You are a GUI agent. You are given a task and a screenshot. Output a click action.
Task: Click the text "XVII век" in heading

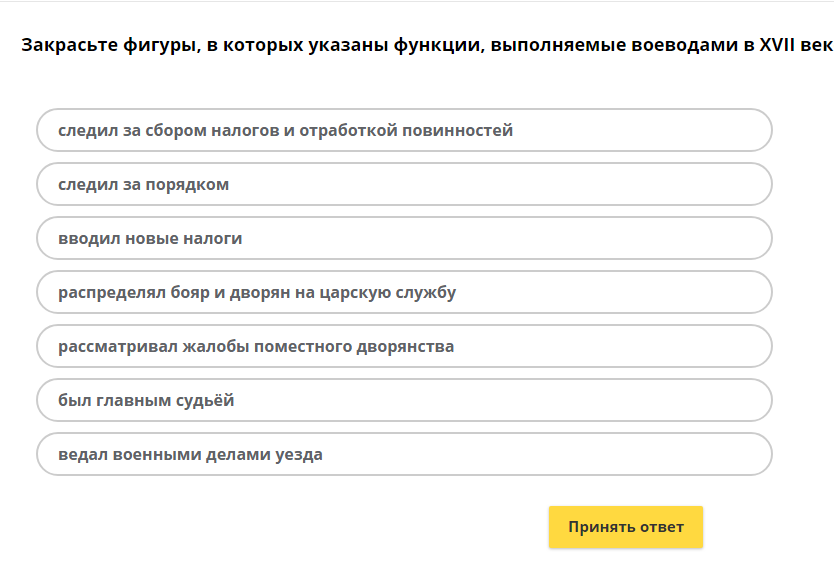click(x=795, y=46)
